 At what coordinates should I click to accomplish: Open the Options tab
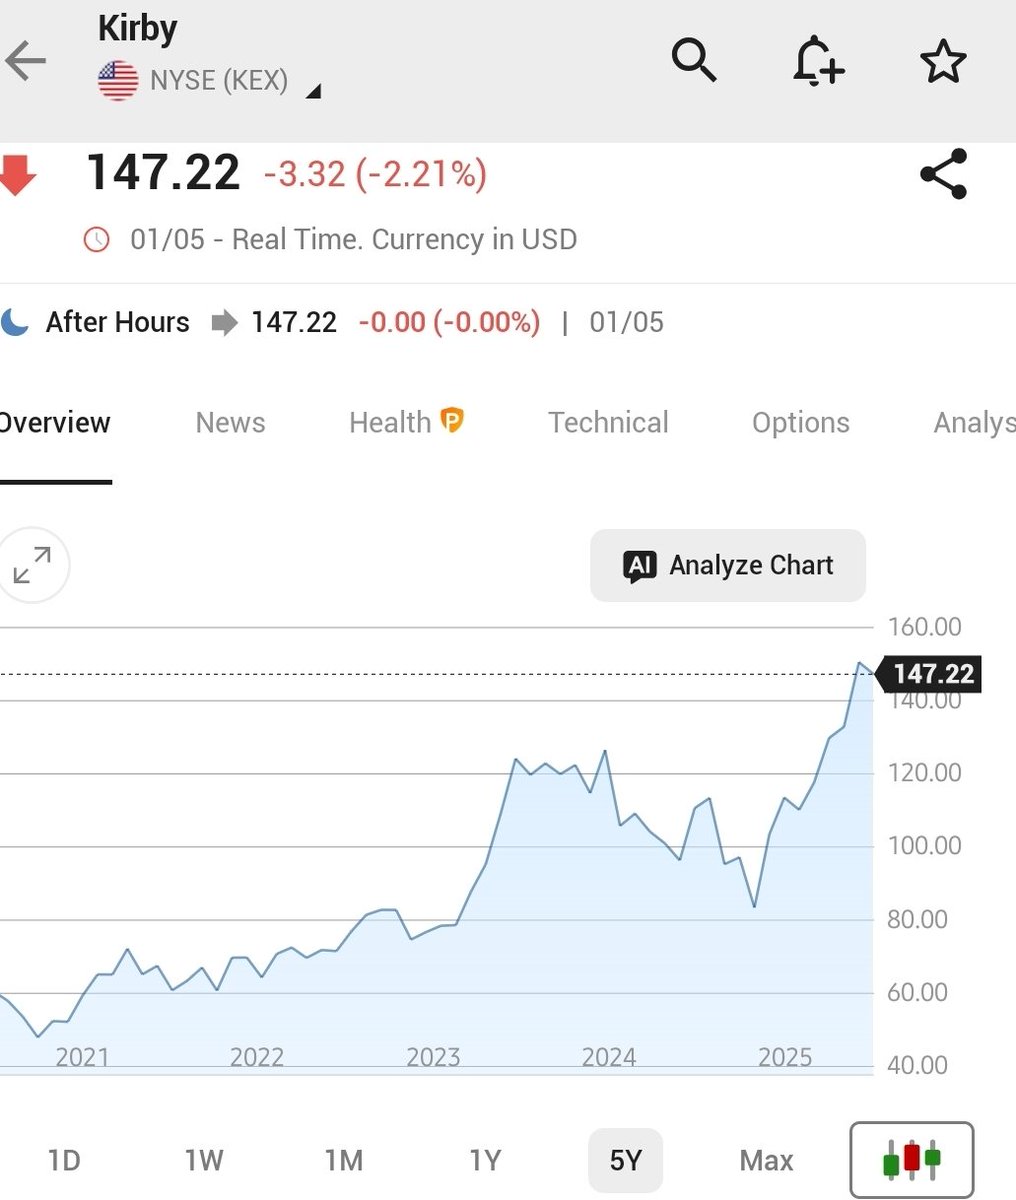click(x=801, y=423)
